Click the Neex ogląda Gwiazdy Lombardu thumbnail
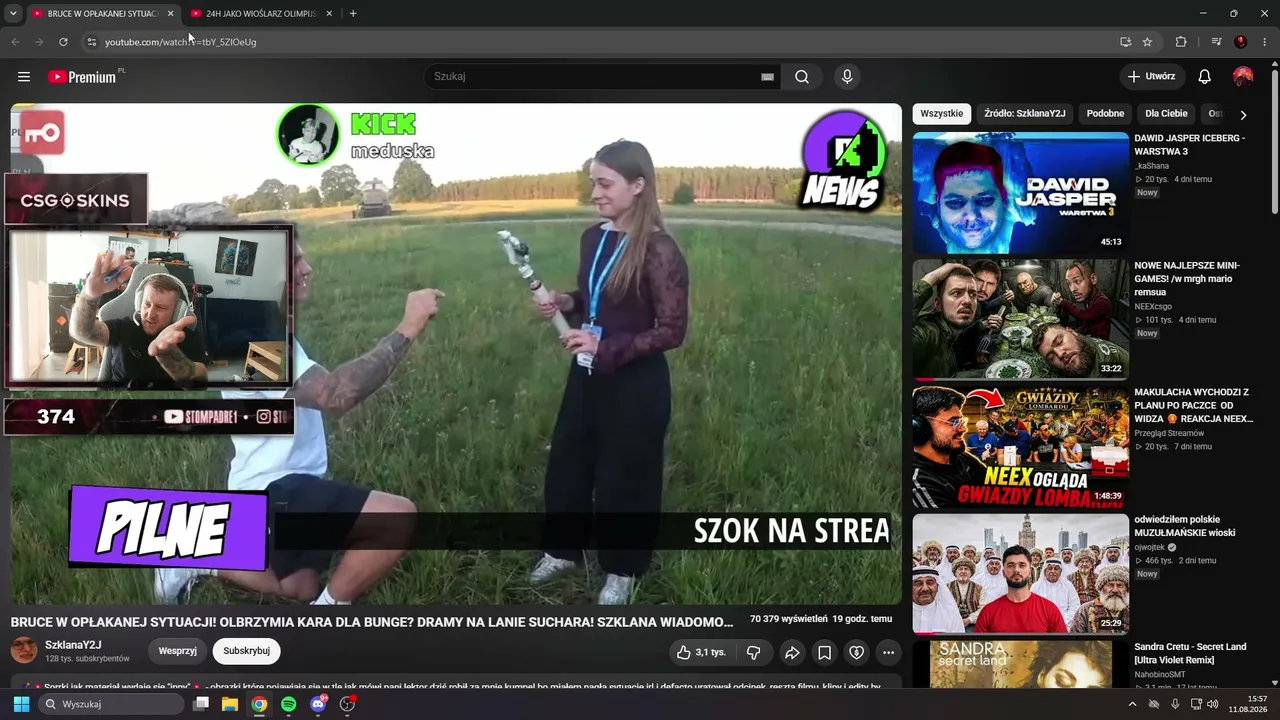The width and height of the screenshot is (1280, 720). (1020, 447)
